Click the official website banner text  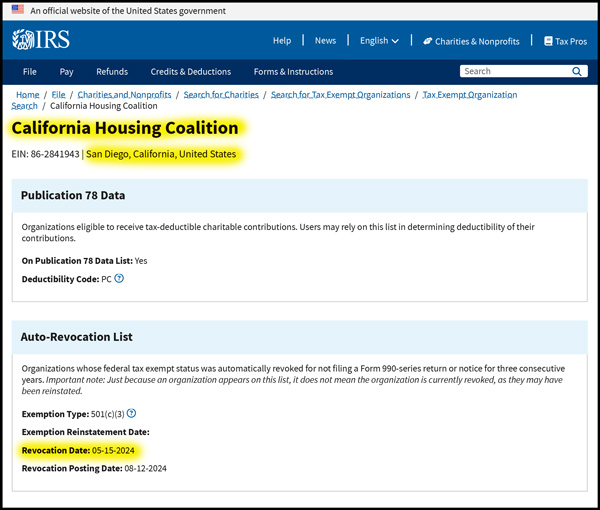[128, 11]
